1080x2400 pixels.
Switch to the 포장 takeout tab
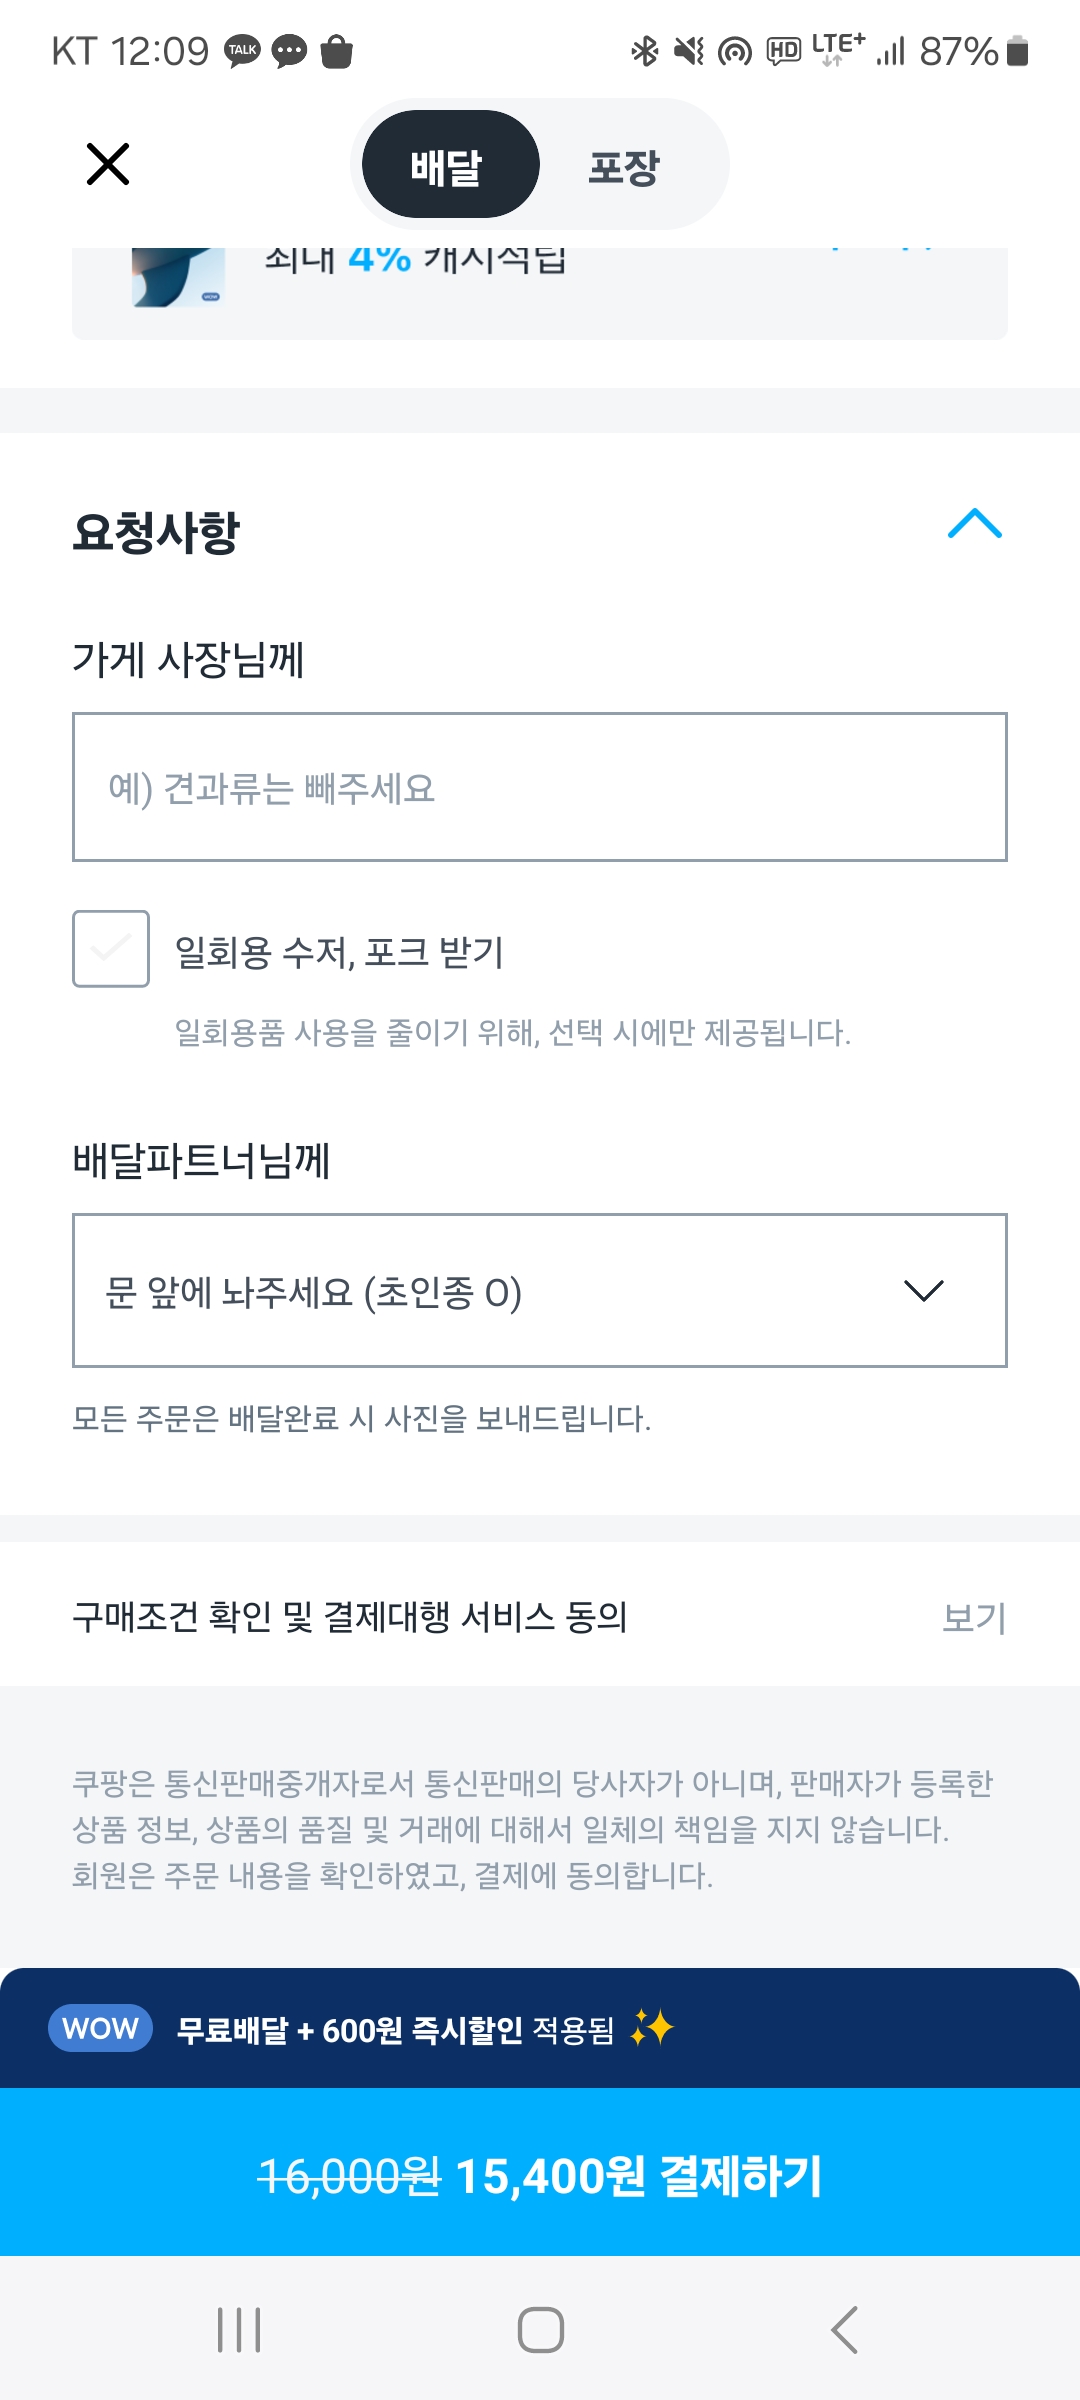point(624,166)
